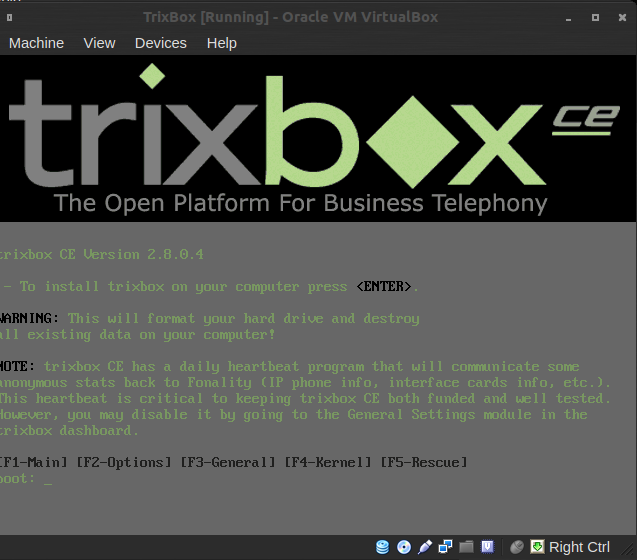The image size is (637, 560).
Task: Click the window menu icon in title bar
Action: pos(9,17)
